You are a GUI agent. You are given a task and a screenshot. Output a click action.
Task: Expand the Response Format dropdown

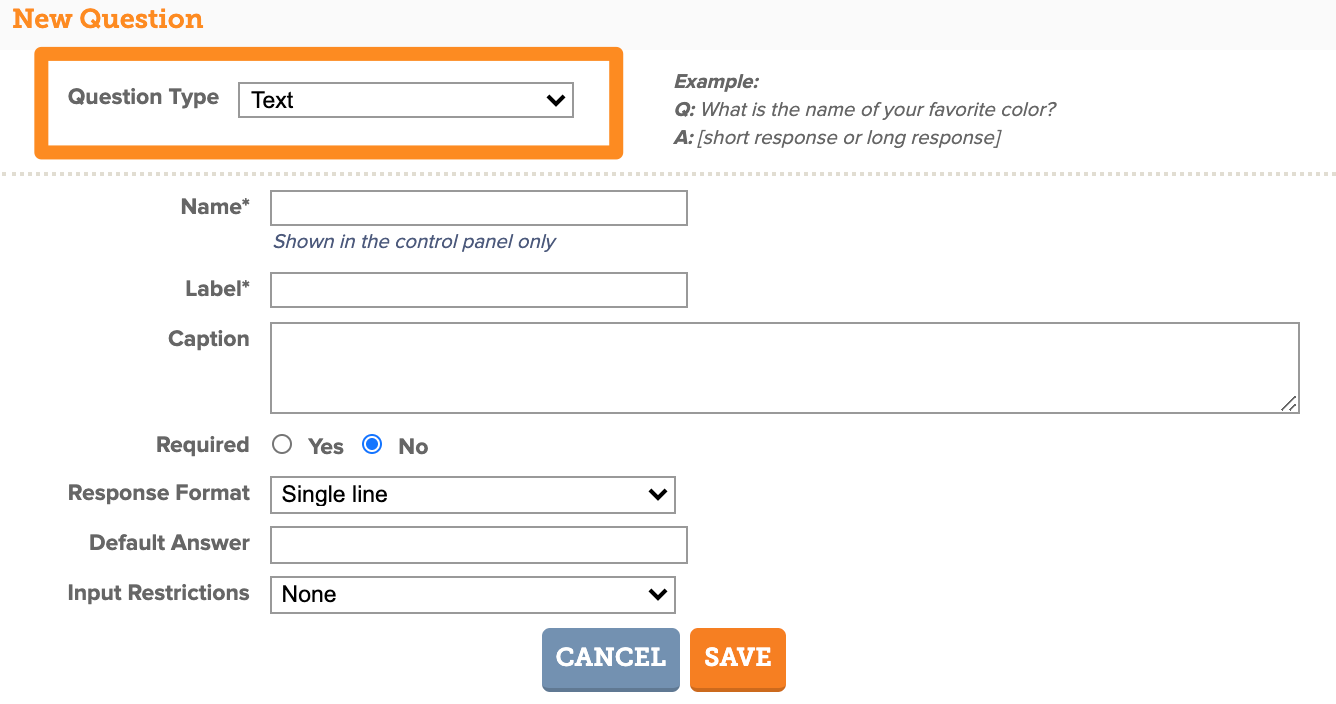473,494
